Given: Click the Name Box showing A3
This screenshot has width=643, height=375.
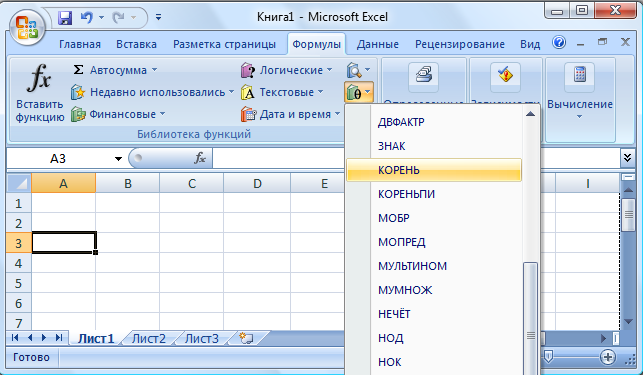Looking at the screenshot, I should [58, 159].
